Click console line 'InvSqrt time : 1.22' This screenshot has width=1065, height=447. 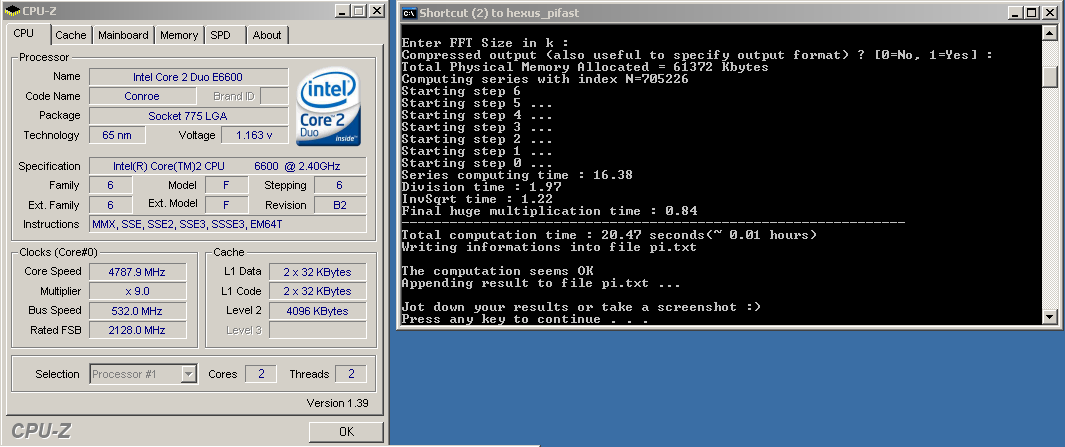point(478,199)
